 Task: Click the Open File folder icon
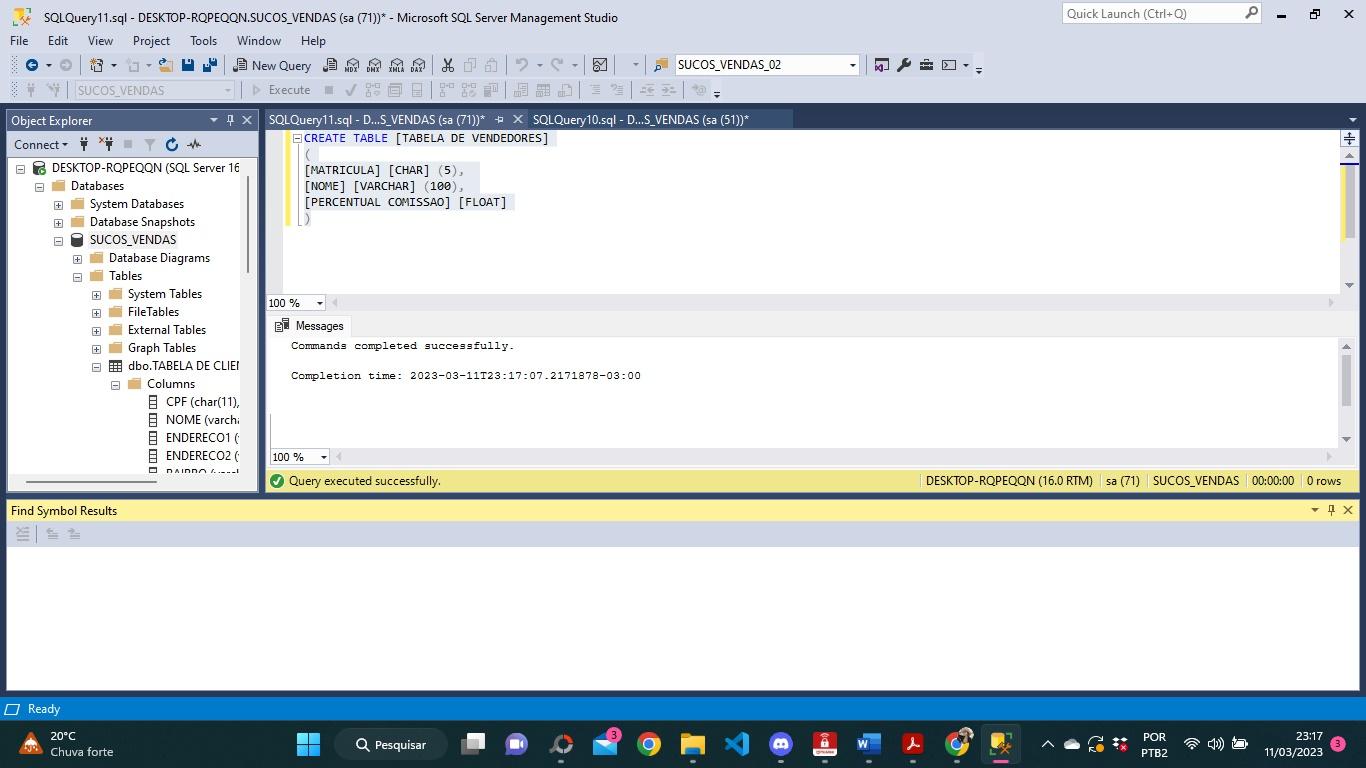point(165,65)
